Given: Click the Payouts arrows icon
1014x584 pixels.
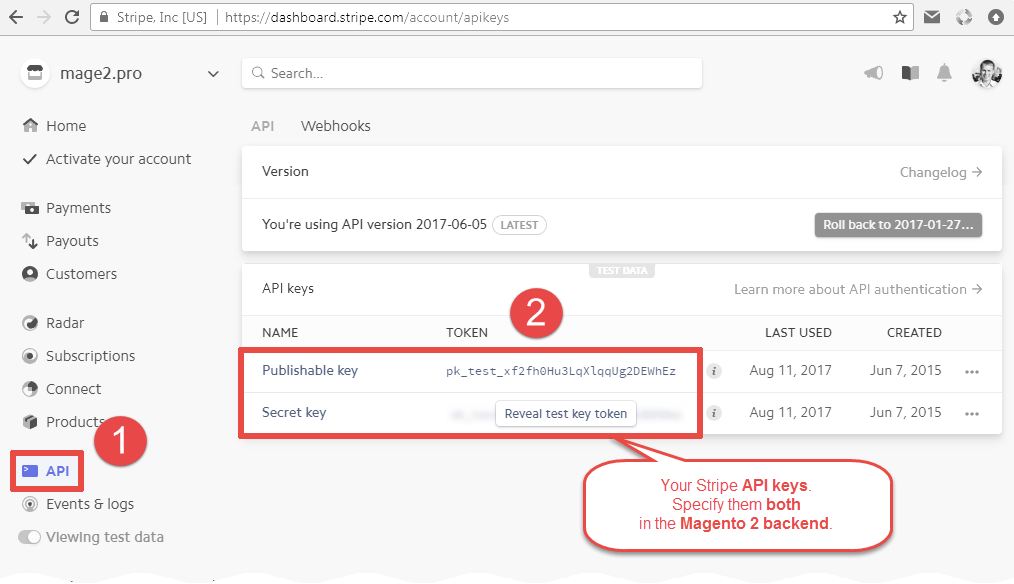Looking at the screenshot, I should 30,241.
